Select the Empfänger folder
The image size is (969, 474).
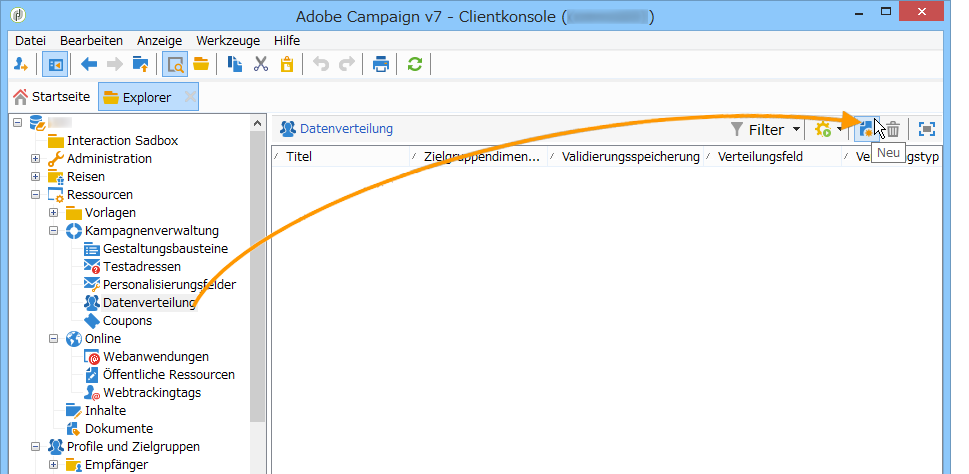pos(116,464)
